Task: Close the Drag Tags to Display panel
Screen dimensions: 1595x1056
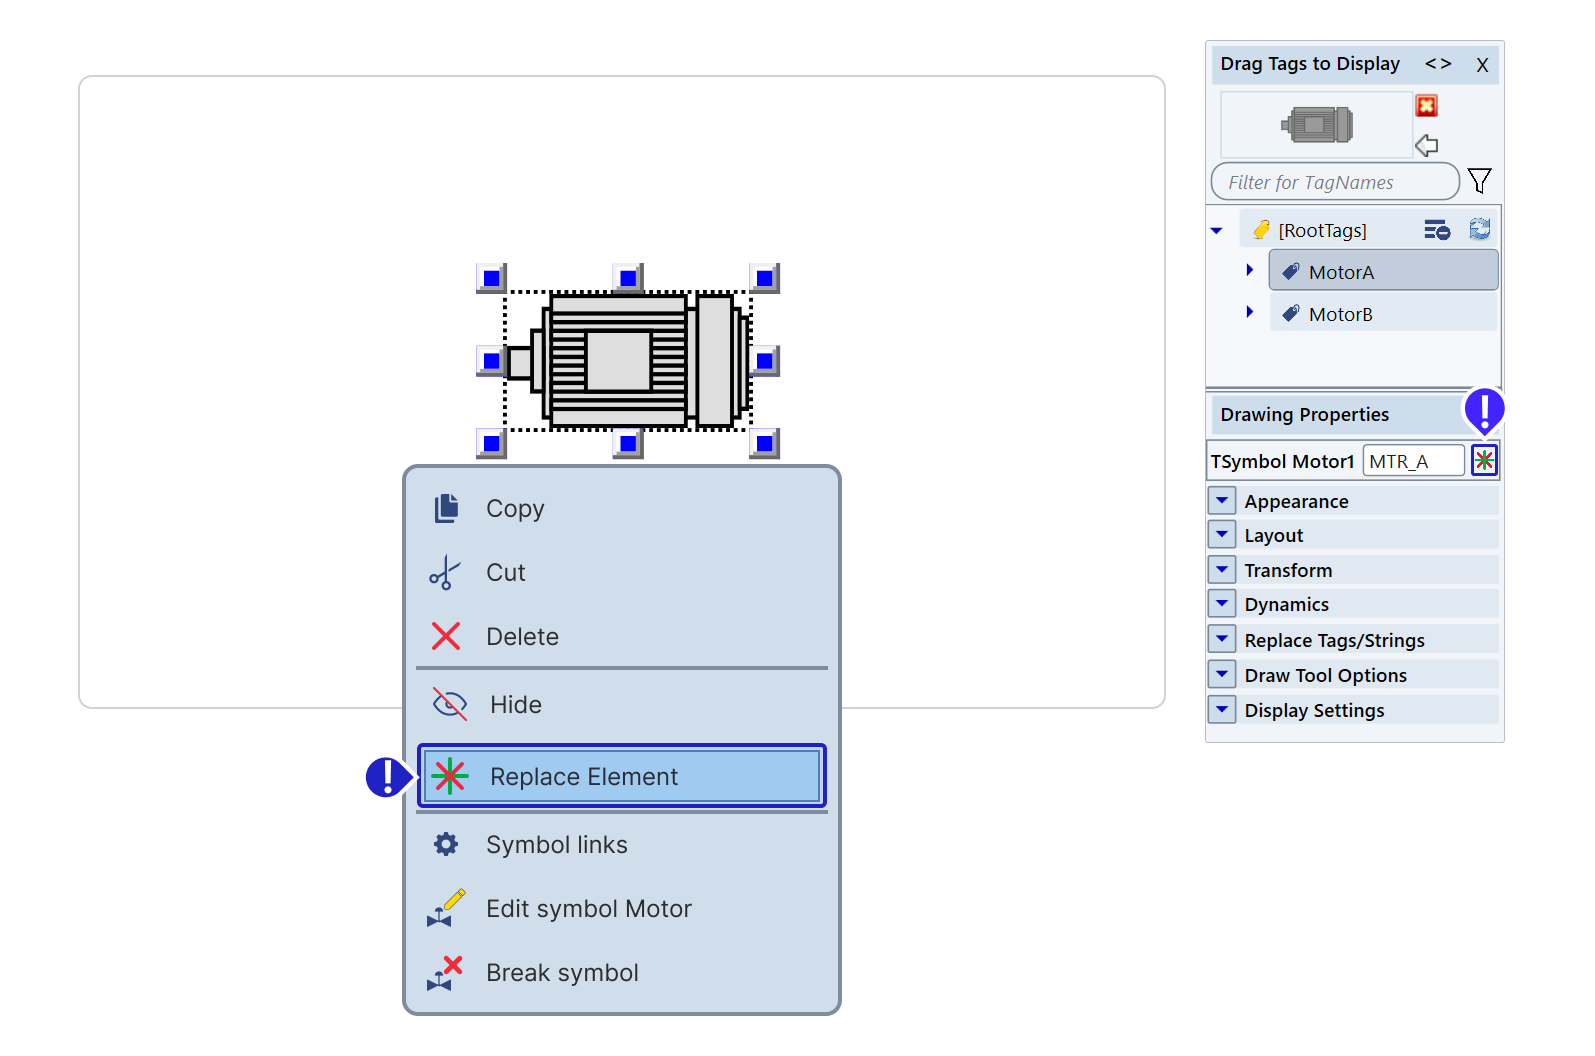Action: pos(1482,65)
